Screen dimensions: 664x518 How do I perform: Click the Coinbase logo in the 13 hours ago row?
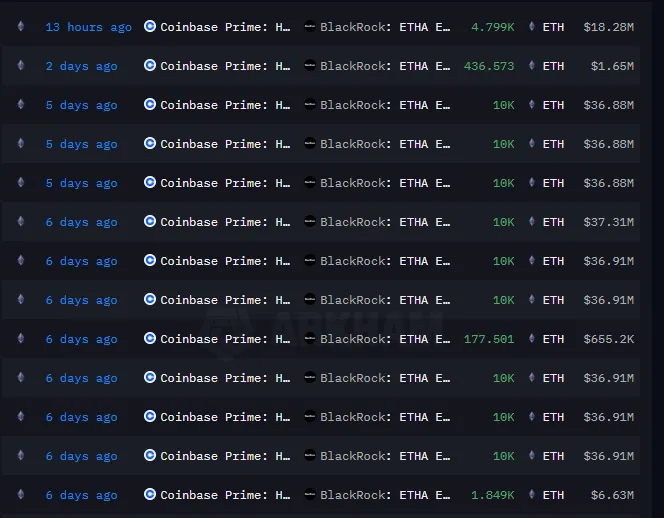click(150, 27)
